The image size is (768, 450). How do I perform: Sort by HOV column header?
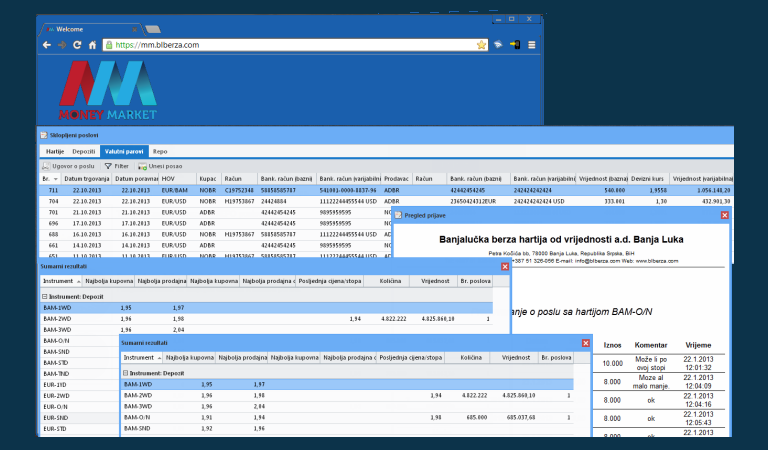[x=178, y=179]
